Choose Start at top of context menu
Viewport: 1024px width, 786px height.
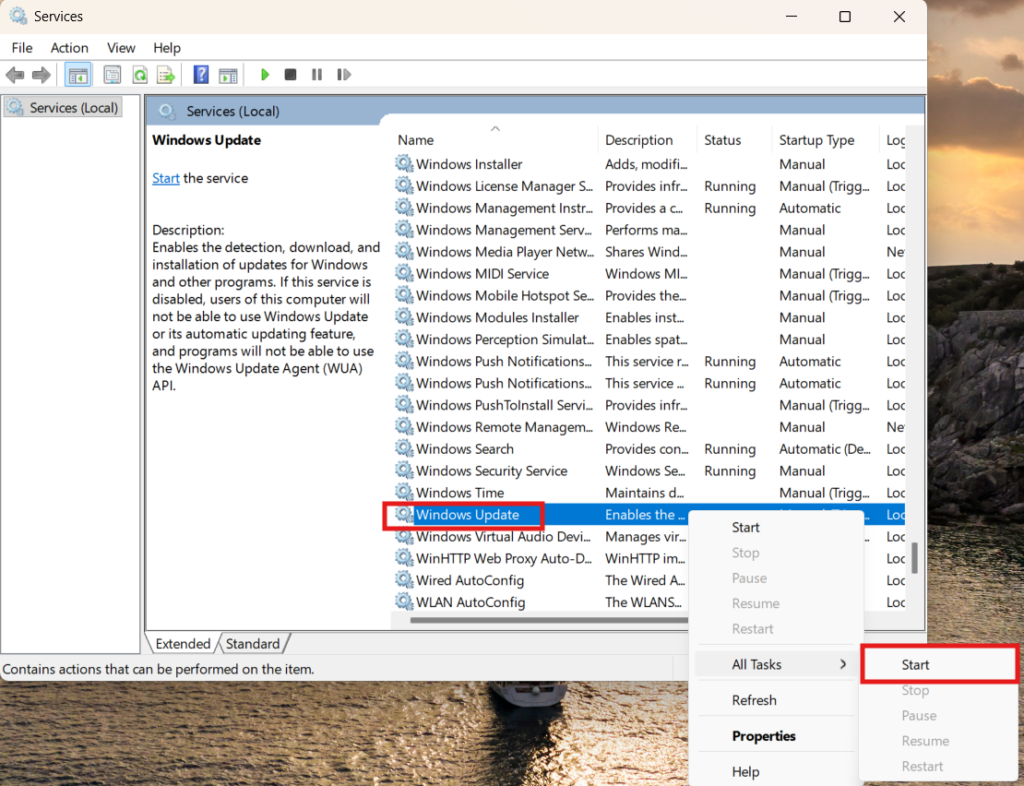pyautogui.click(x=776, y=527)
